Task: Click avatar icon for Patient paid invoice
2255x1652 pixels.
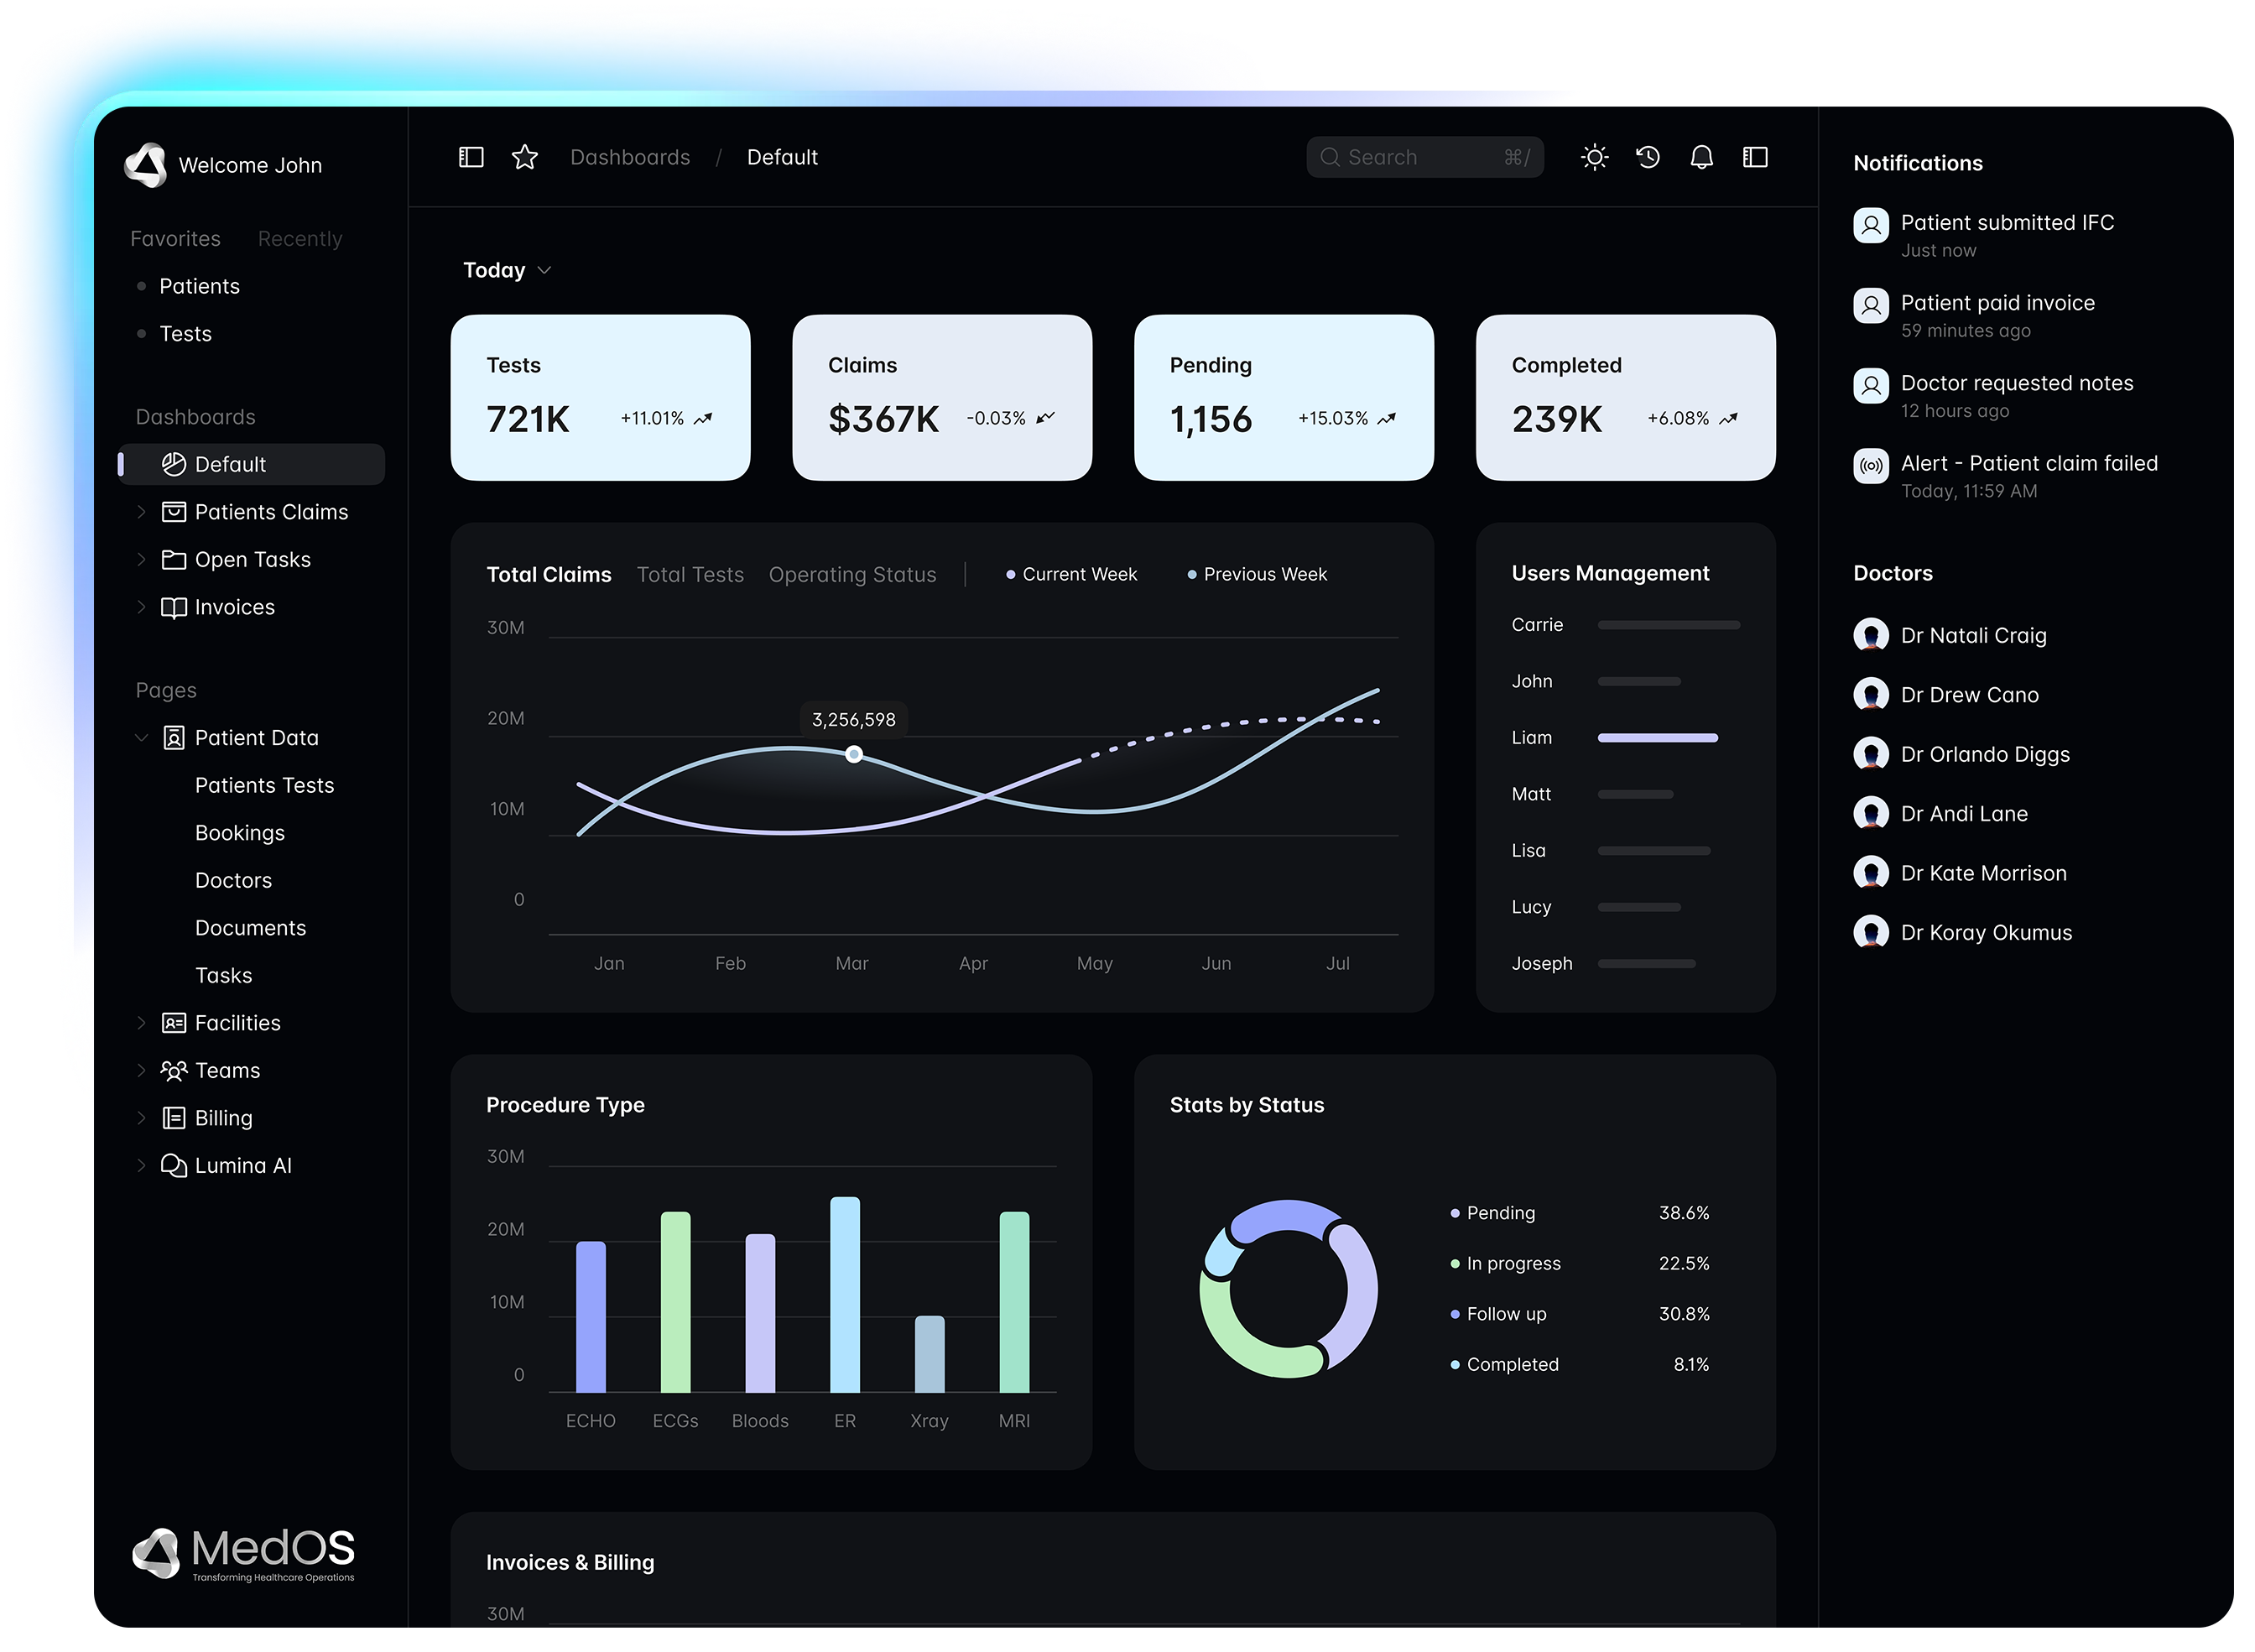Action: coord(1870,305)
